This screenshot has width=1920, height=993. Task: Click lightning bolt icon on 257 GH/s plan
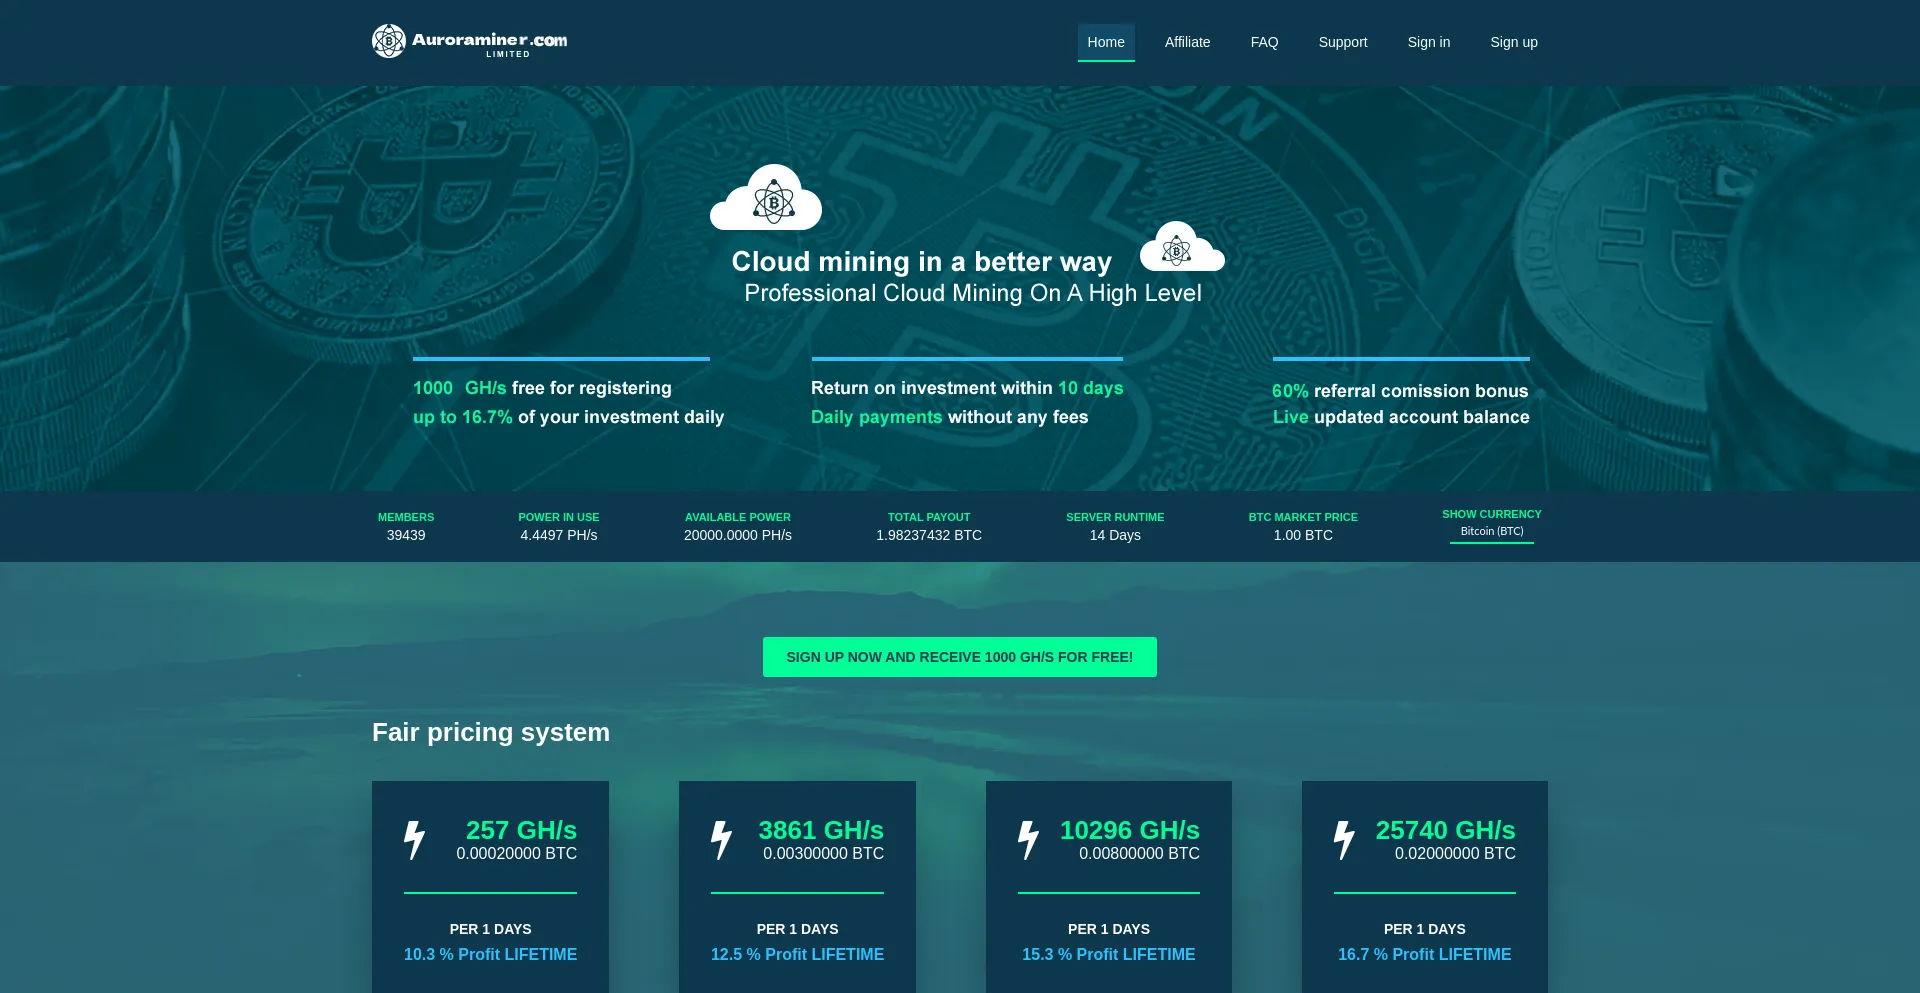414,840
